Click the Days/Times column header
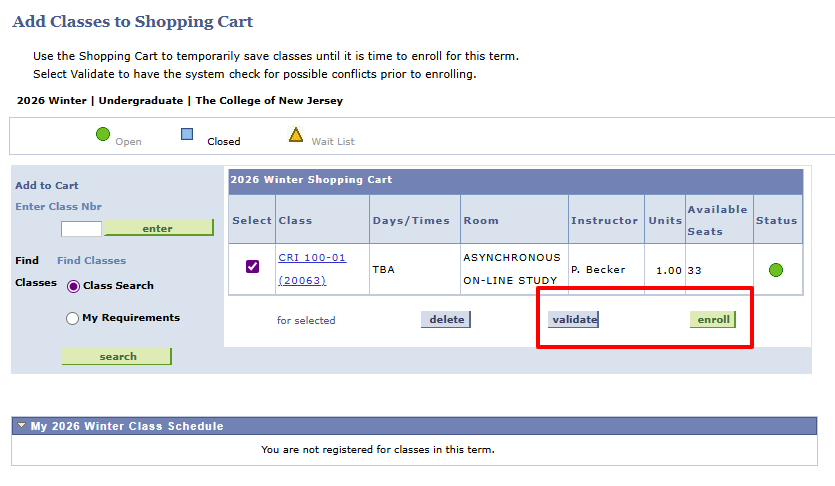The image size is (835, 486). click(x=411, y=220)
